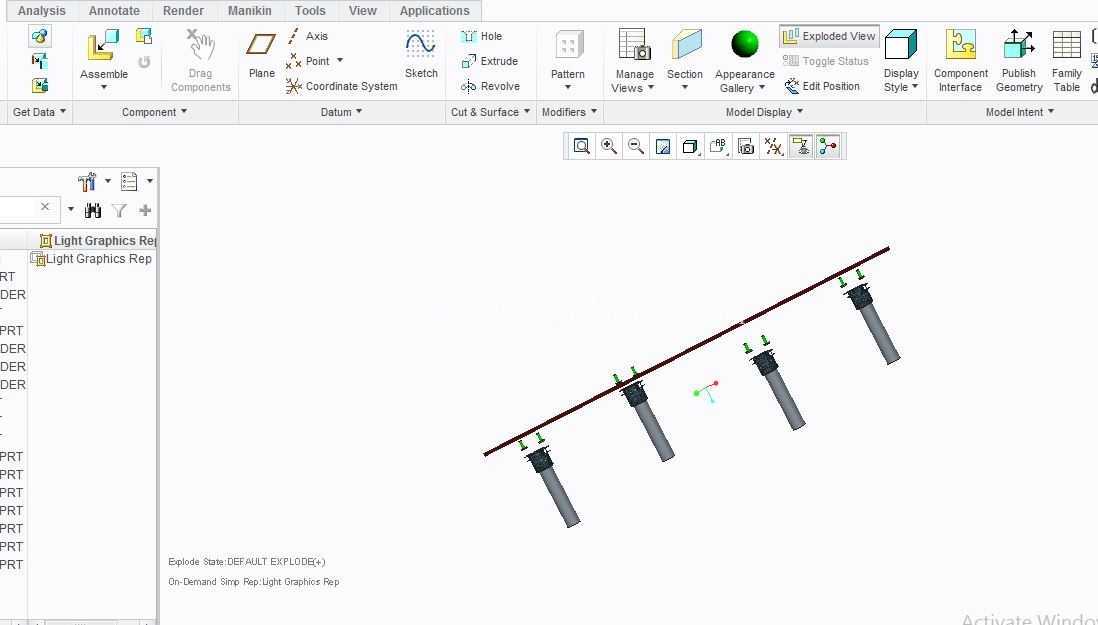Viewport: 1098px width, 625px height.
Task: Click the spin center marker in the graphics area
Action: tap(707, 391)
